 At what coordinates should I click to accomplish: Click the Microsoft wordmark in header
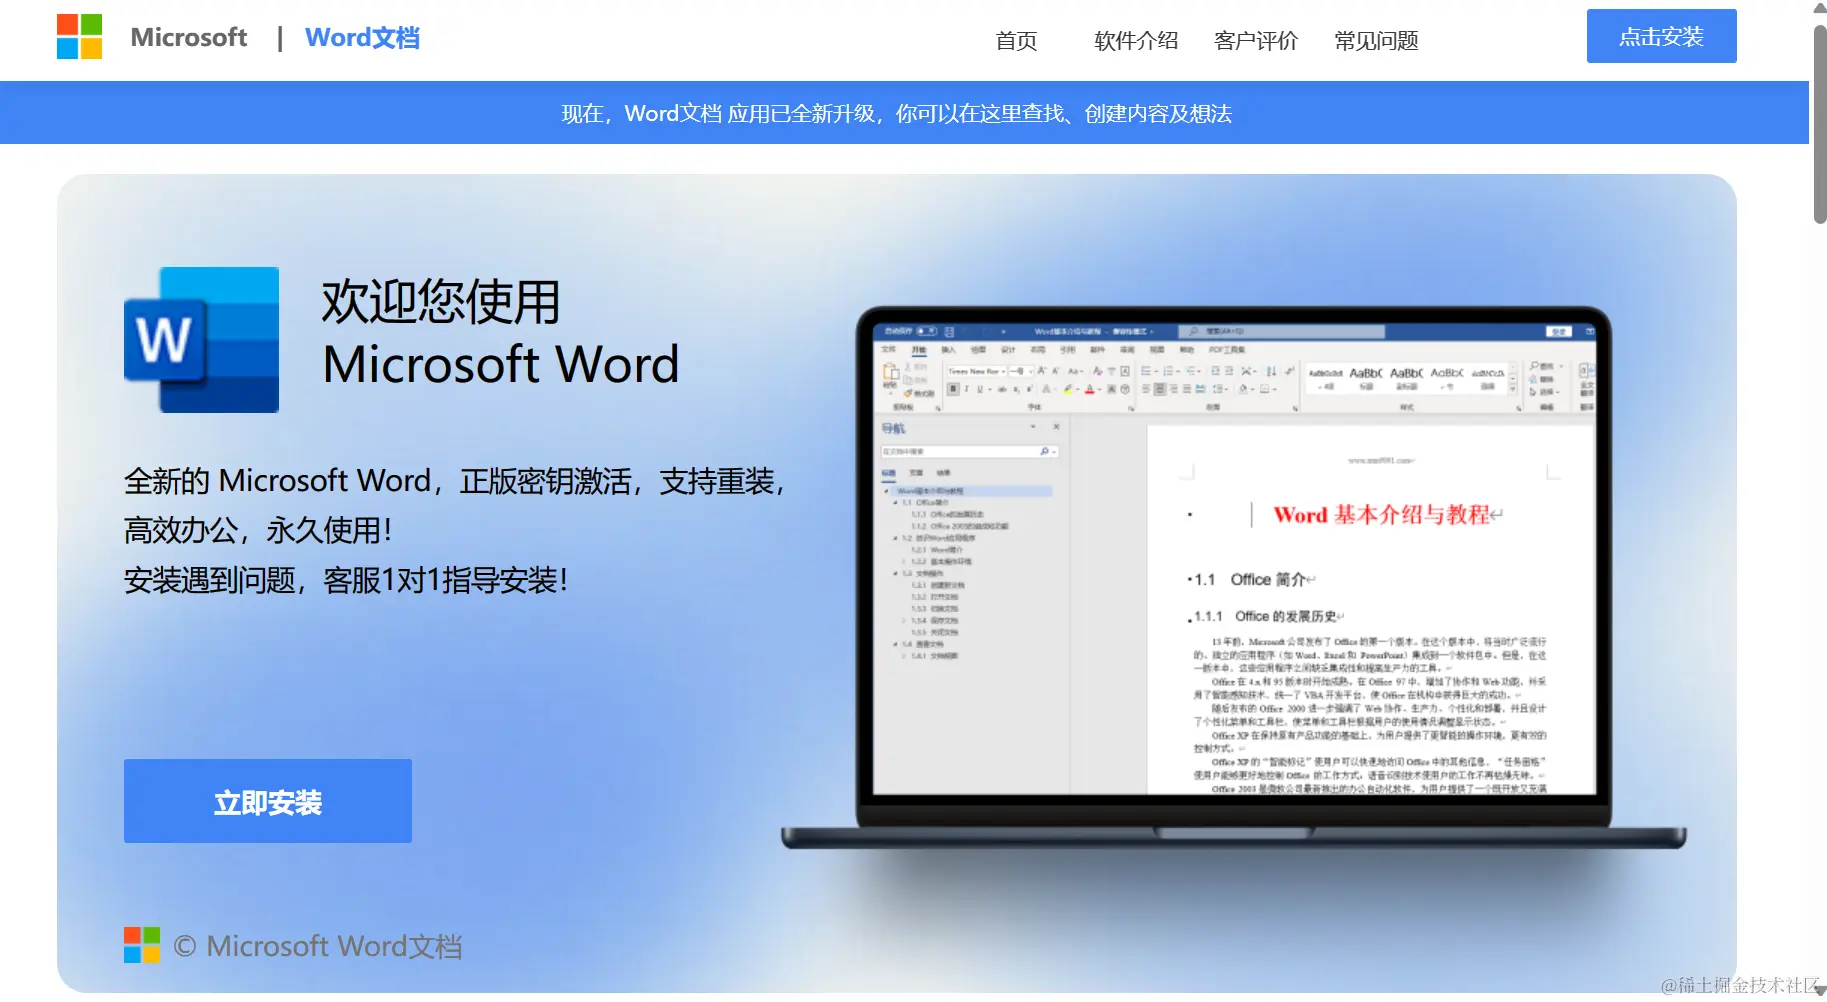[x=189, y=38]
